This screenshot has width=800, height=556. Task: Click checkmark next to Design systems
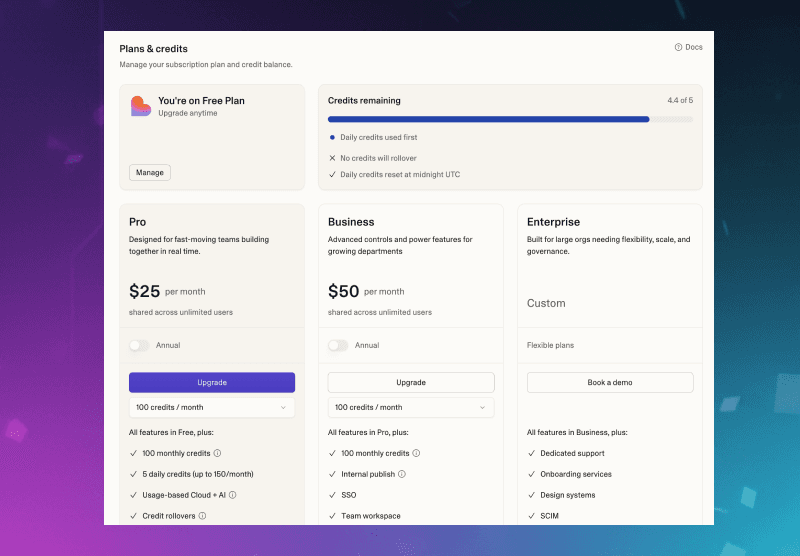[531, 495]
